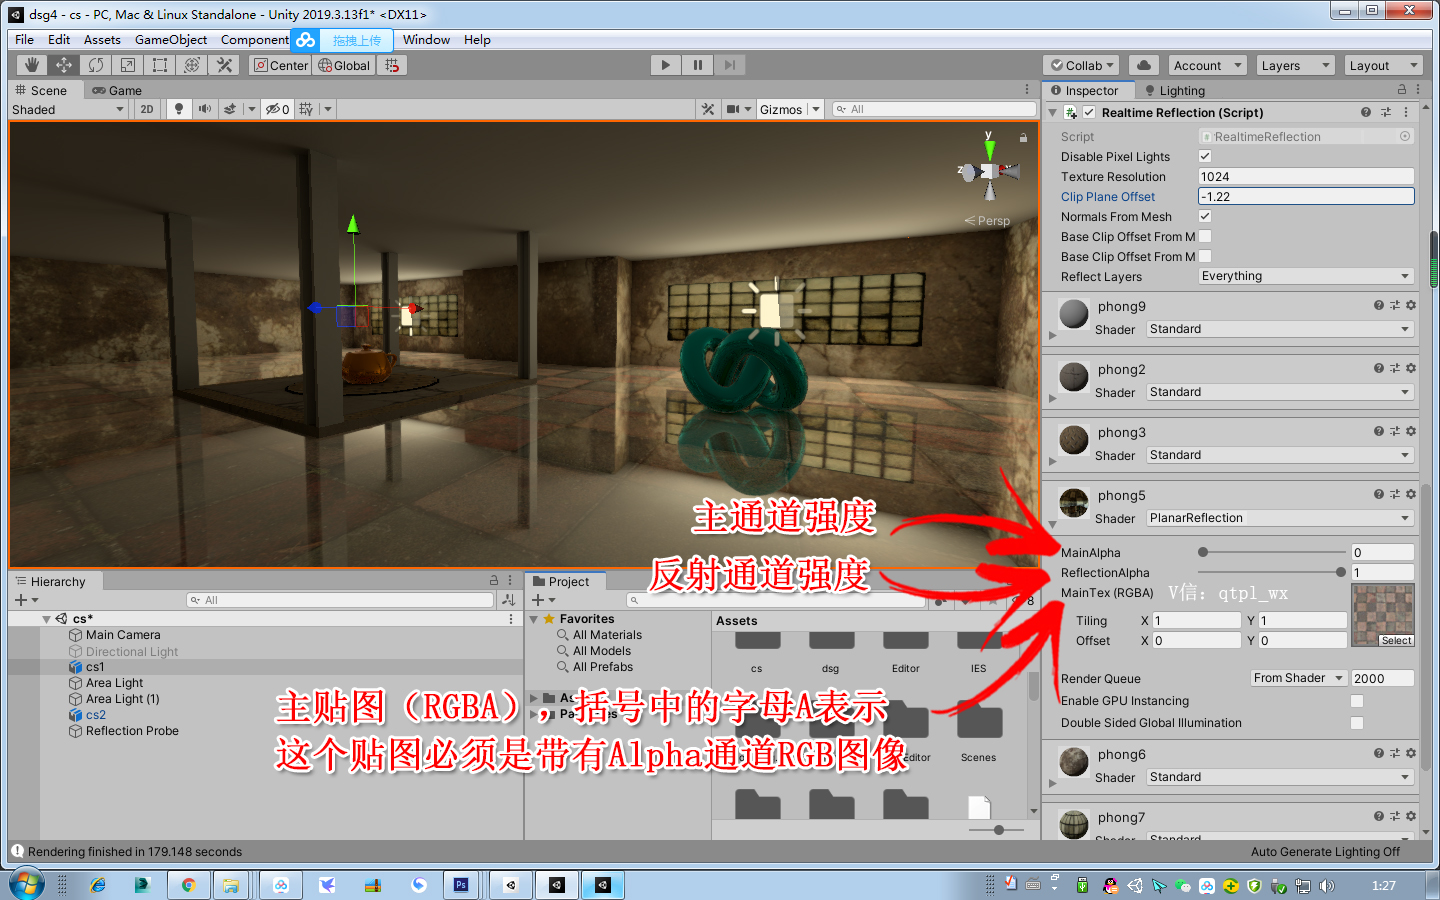The height and width of the screenshot is (900, 1440).
Task: Open Unity Collab via the cloud icon
Action: click(x=1143, y=64)
